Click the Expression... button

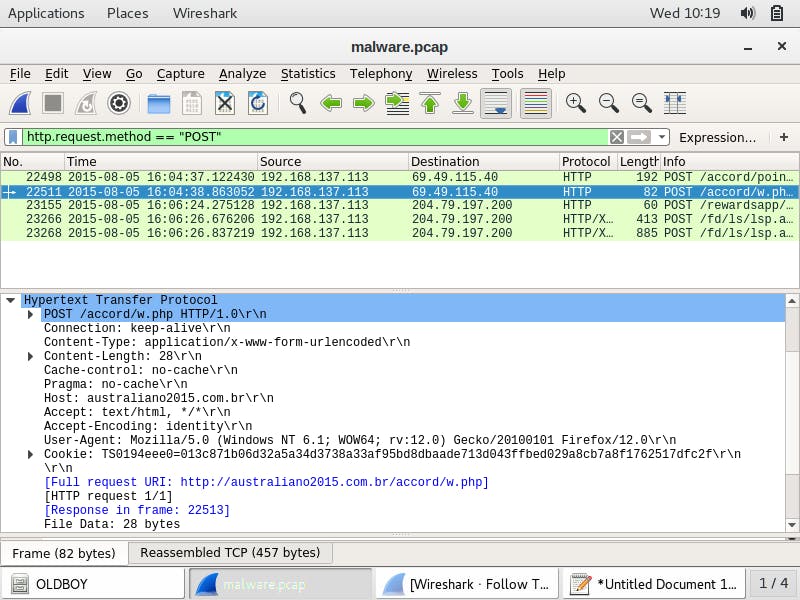(717, 137)
